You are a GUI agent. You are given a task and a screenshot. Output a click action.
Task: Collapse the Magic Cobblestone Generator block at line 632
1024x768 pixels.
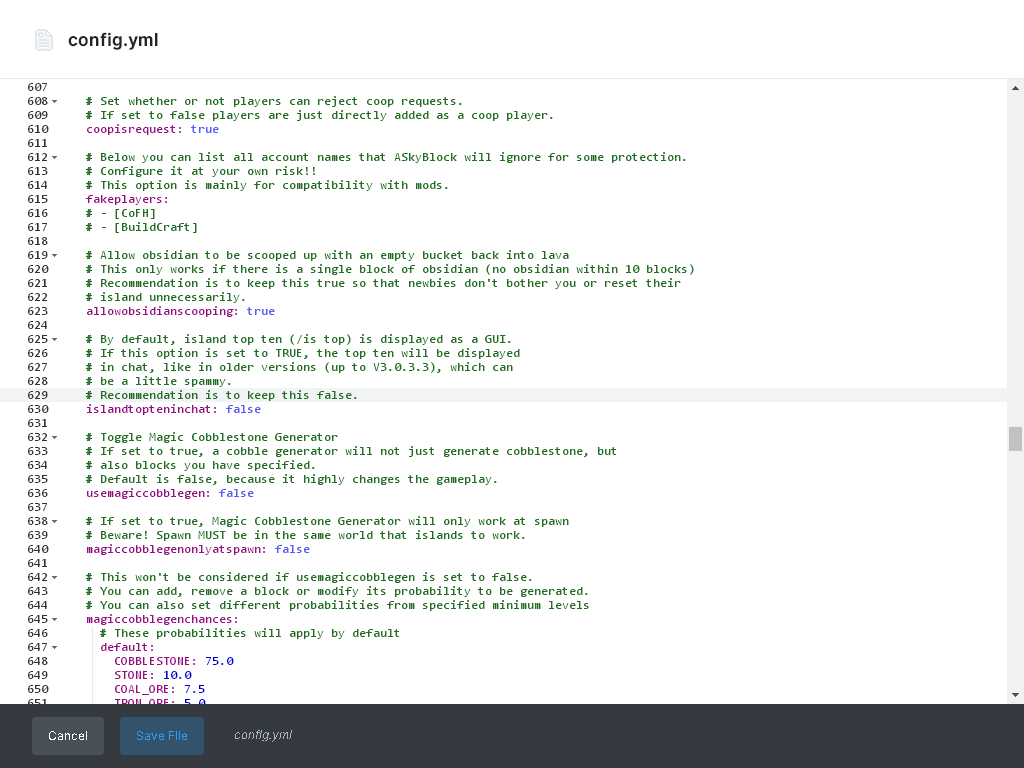tap(55, 438)
